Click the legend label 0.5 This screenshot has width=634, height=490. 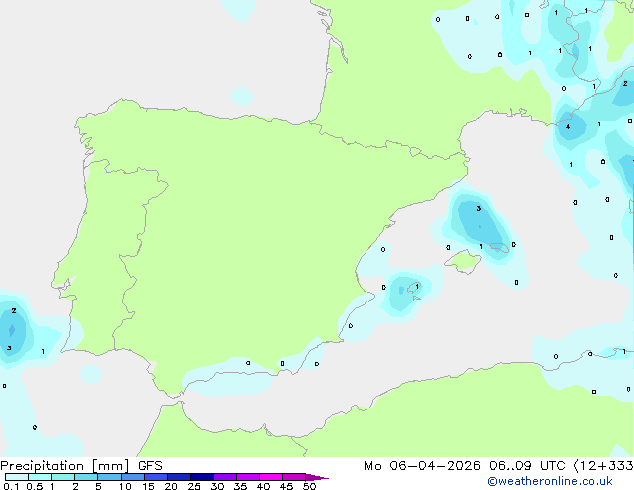(34, 486)
